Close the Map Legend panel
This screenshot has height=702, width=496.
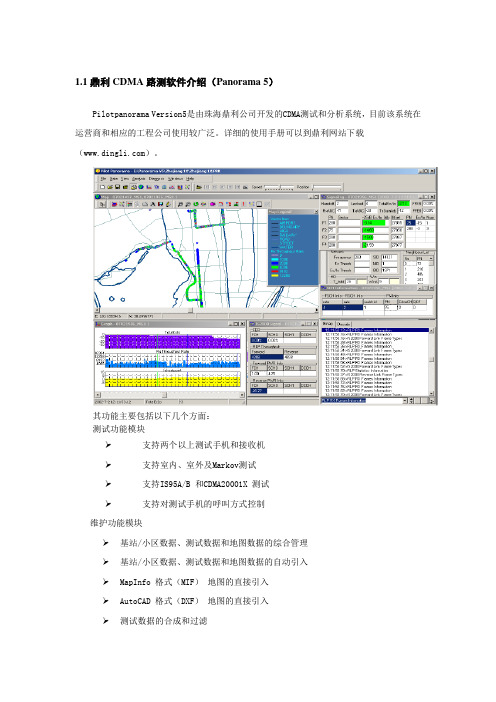tap(316, 211)
